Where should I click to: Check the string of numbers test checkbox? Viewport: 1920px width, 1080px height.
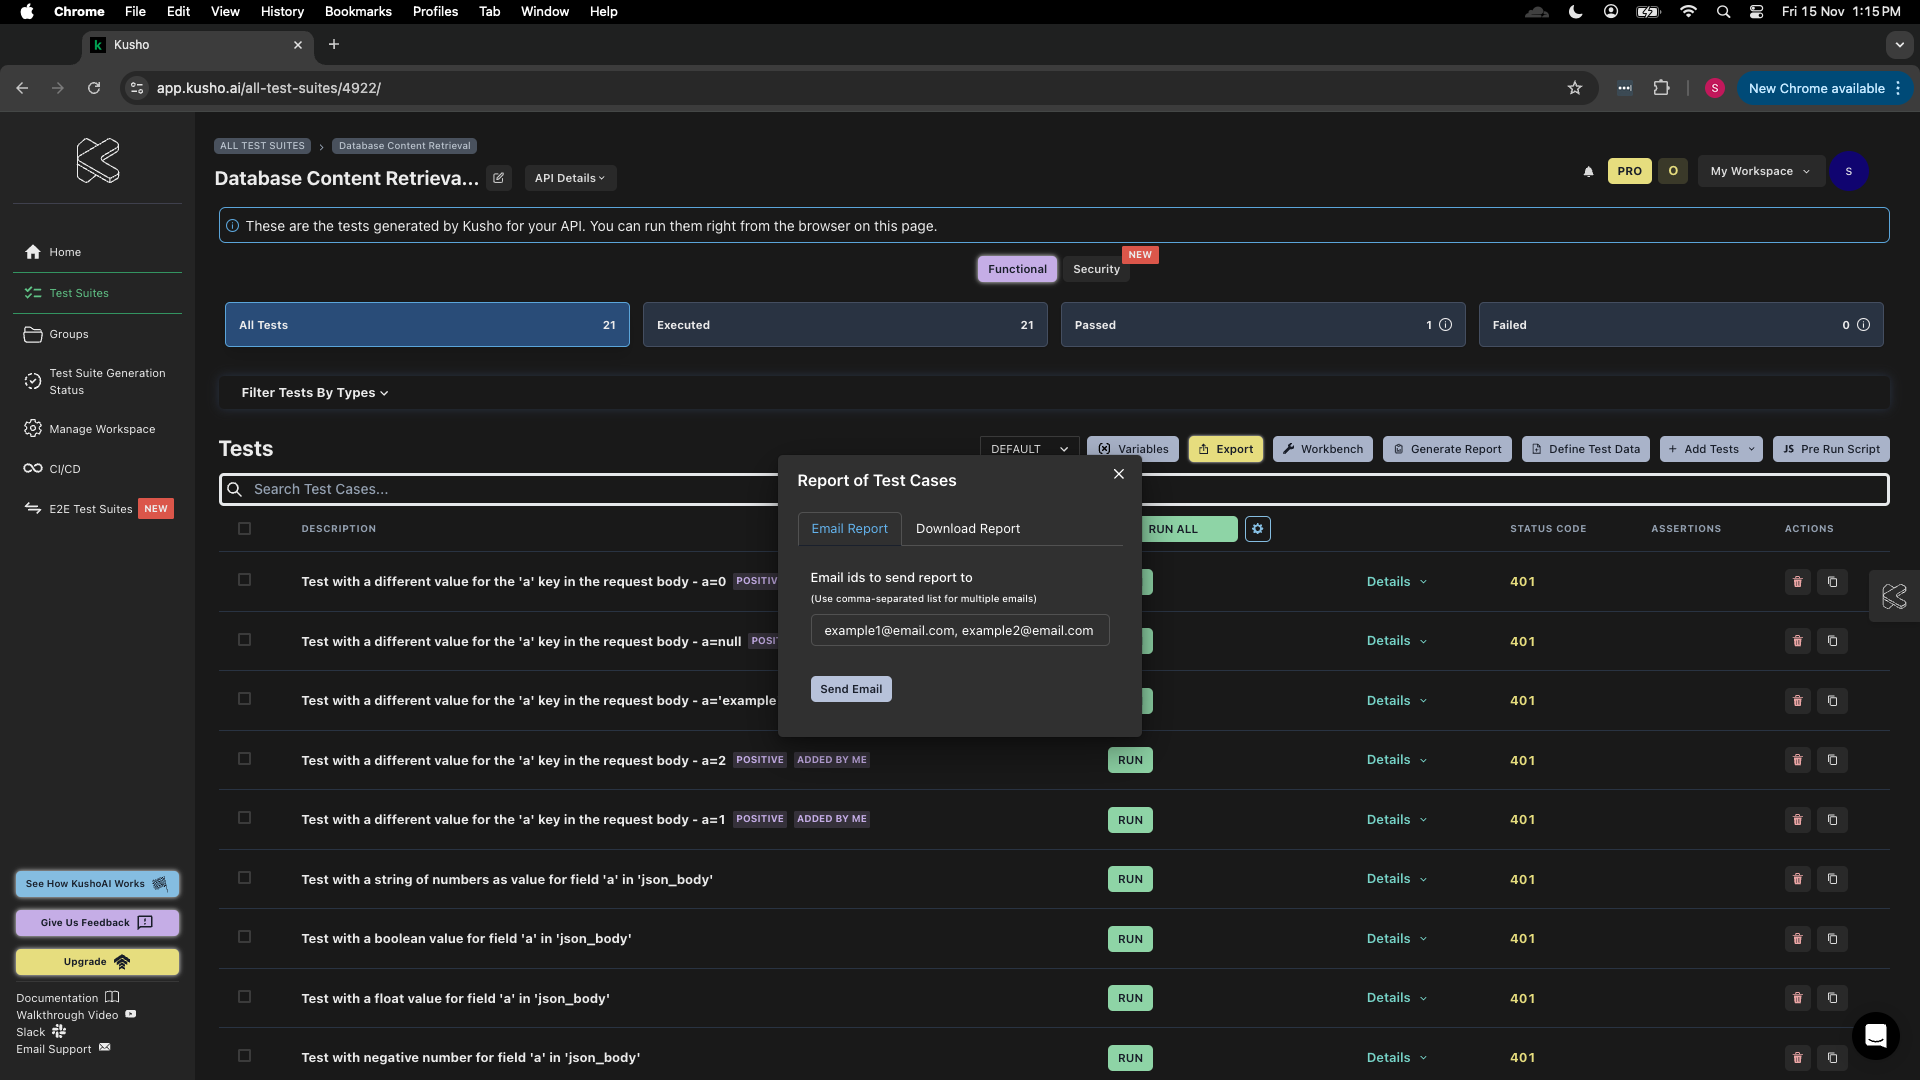[244, 878]
